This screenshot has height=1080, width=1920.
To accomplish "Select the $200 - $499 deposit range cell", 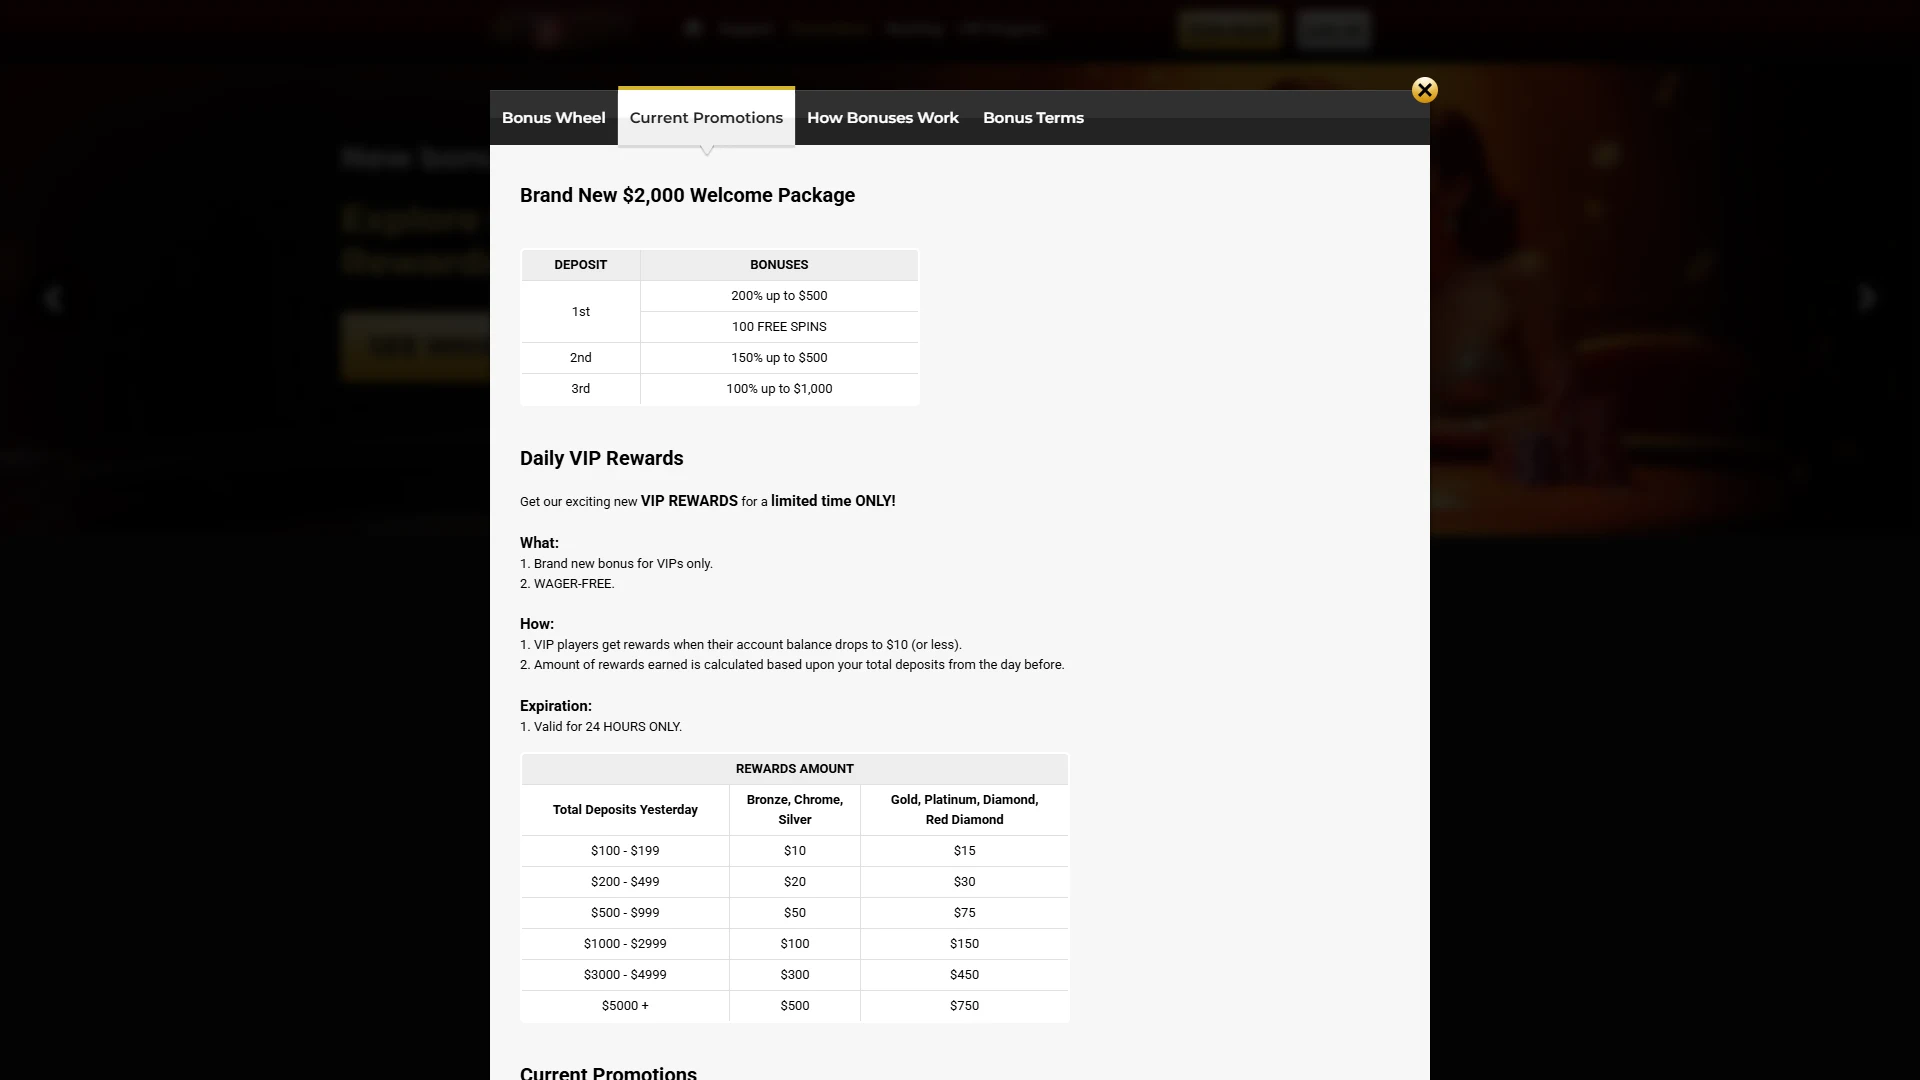I will 625,882.
